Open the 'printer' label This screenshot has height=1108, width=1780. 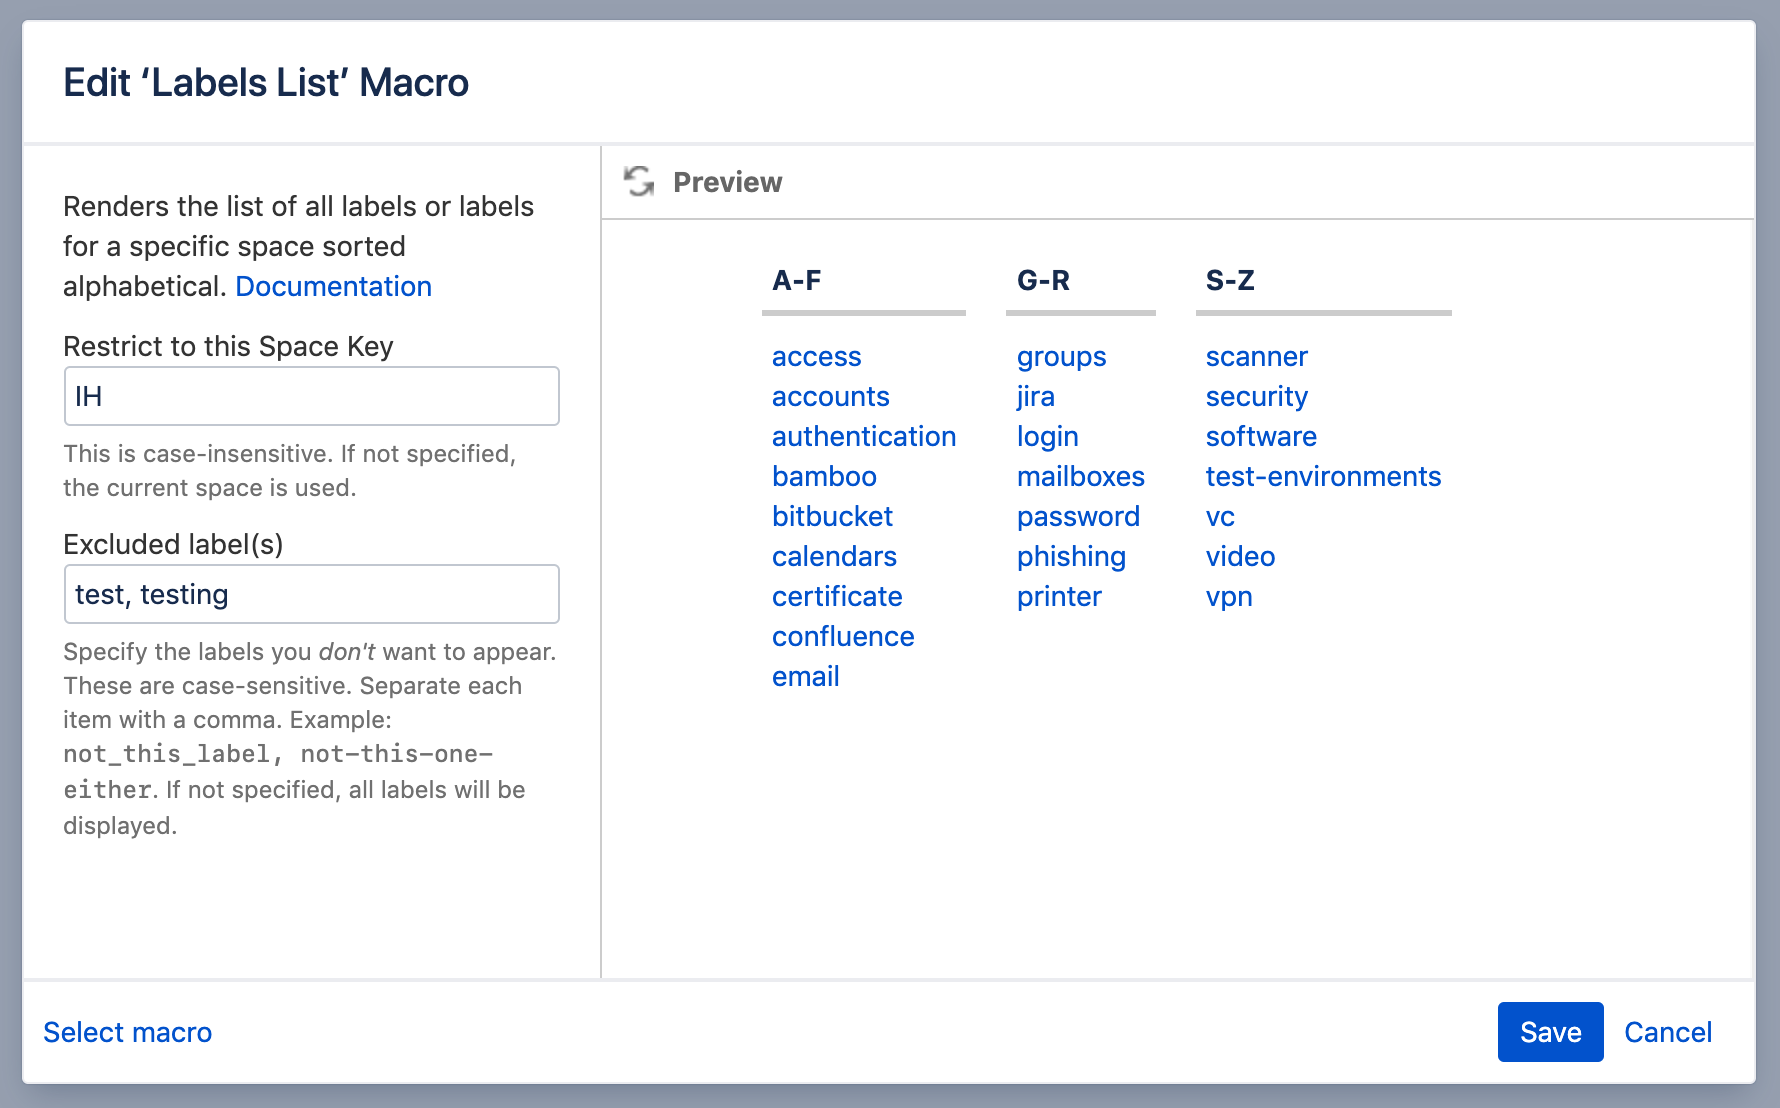(x=1059, y=597)
